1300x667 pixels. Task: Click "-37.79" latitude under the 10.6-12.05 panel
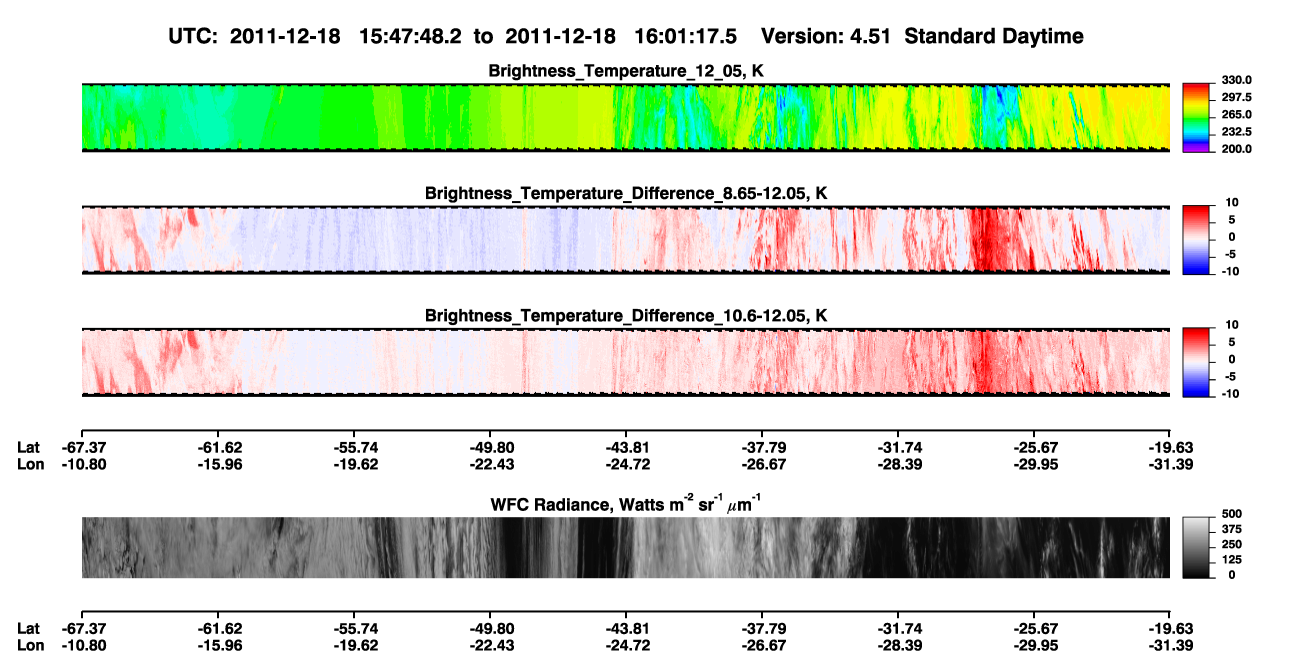point(762,447)
